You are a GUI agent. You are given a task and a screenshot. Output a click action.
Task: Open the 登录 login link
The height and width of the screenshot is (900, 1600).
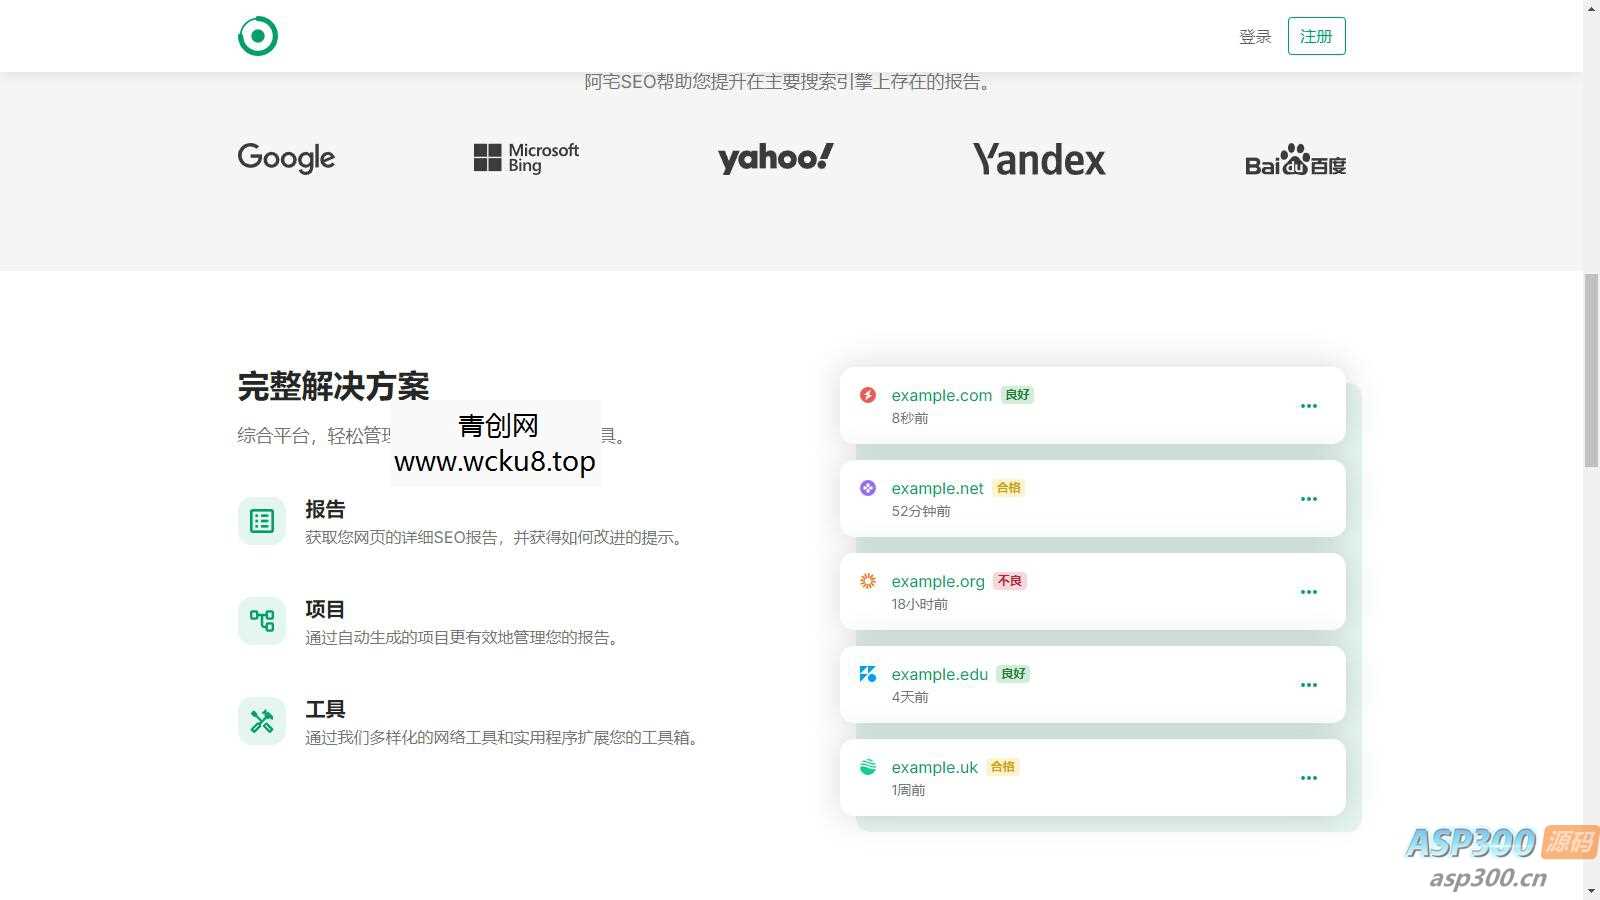tap(1254, 36)
